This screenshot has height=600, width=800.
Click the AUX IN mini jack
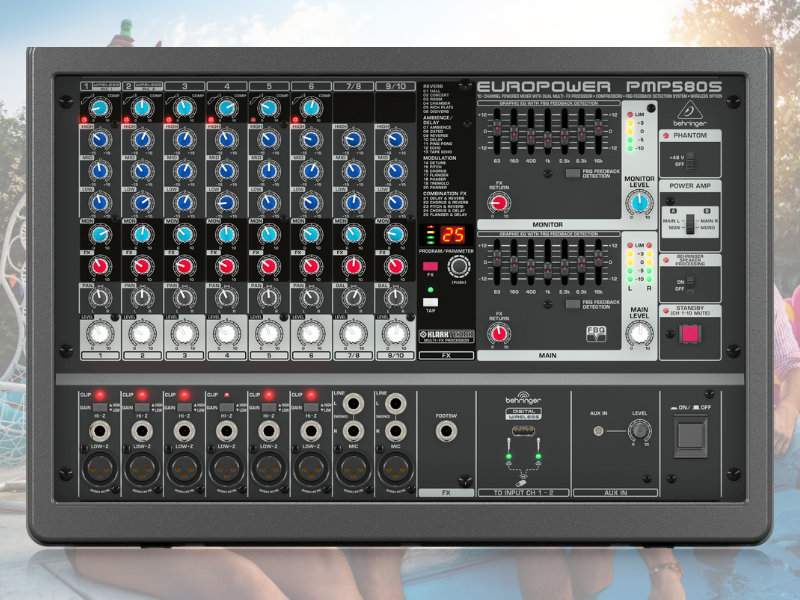[x=598, y=431]
